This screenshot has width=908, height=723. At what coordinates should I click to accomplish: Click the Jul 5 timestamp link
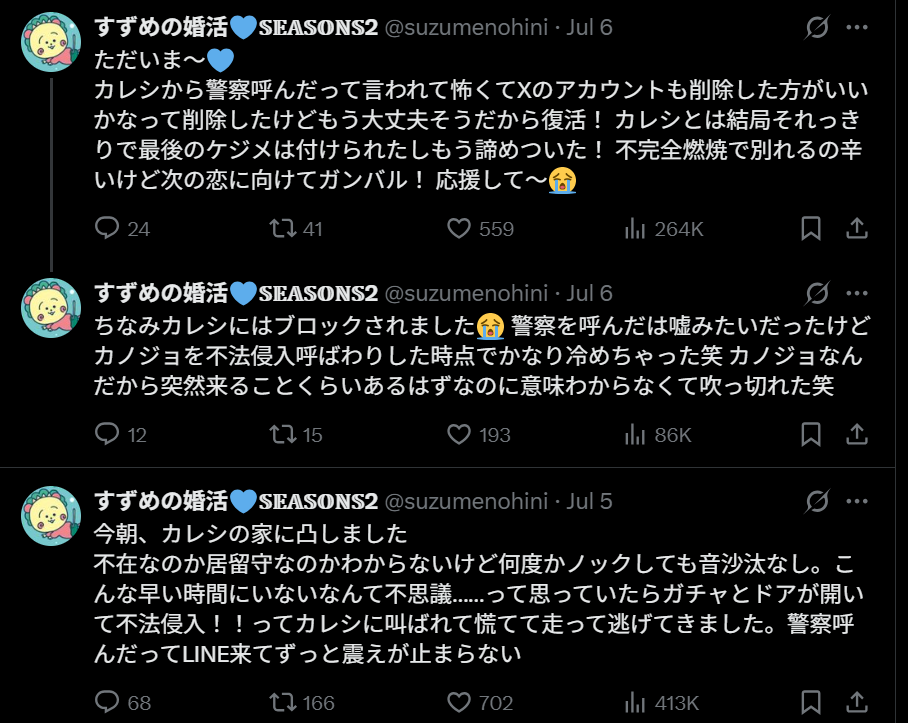[x=589, y=501]
